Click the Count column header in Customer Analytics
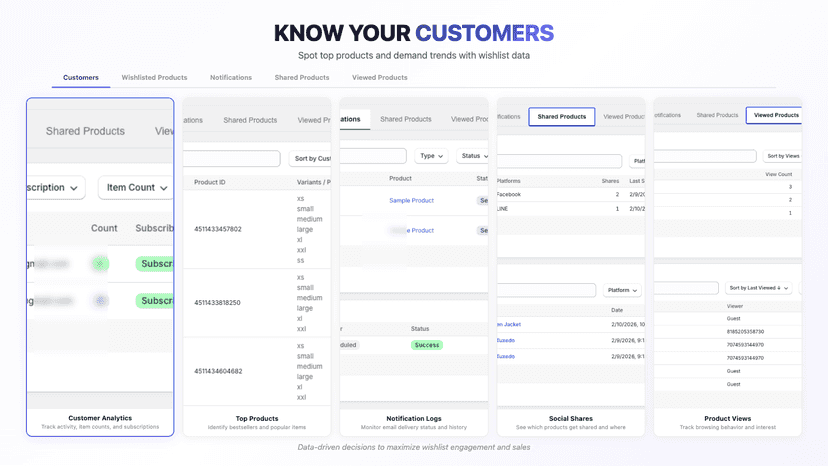 coord(104,228)
